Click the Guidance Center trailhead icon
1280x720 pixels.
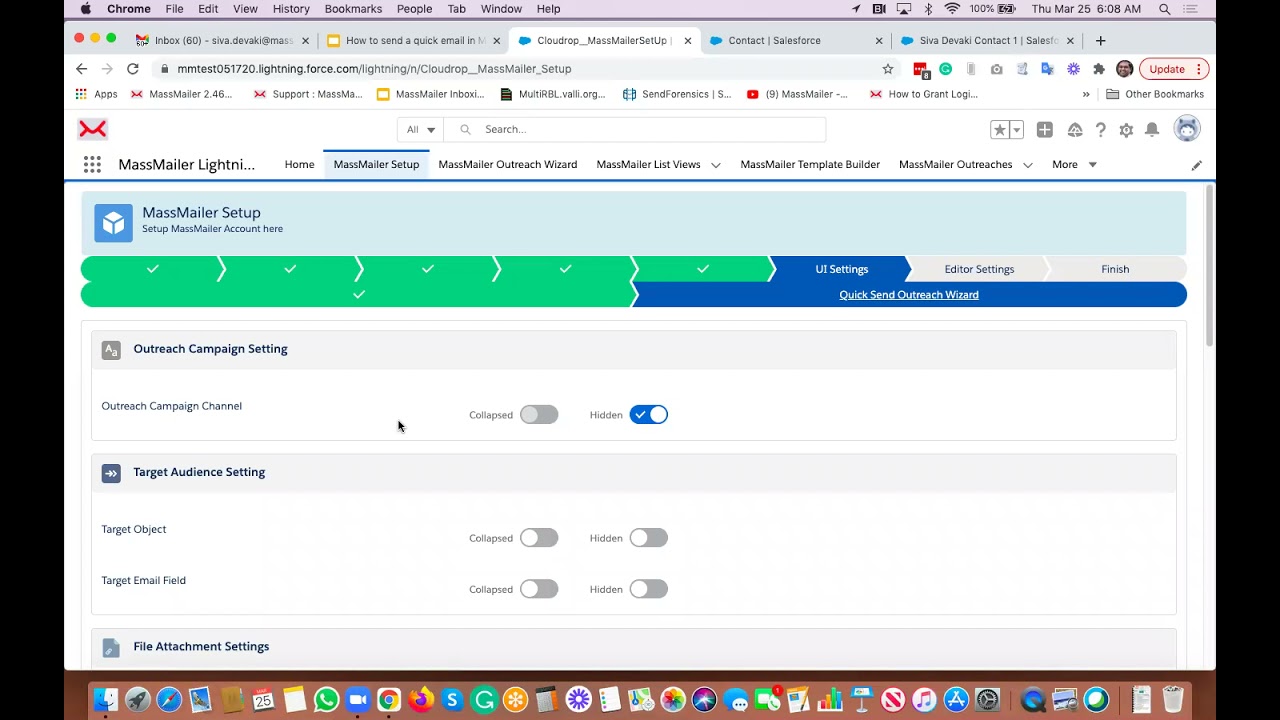click(1075, 130)
